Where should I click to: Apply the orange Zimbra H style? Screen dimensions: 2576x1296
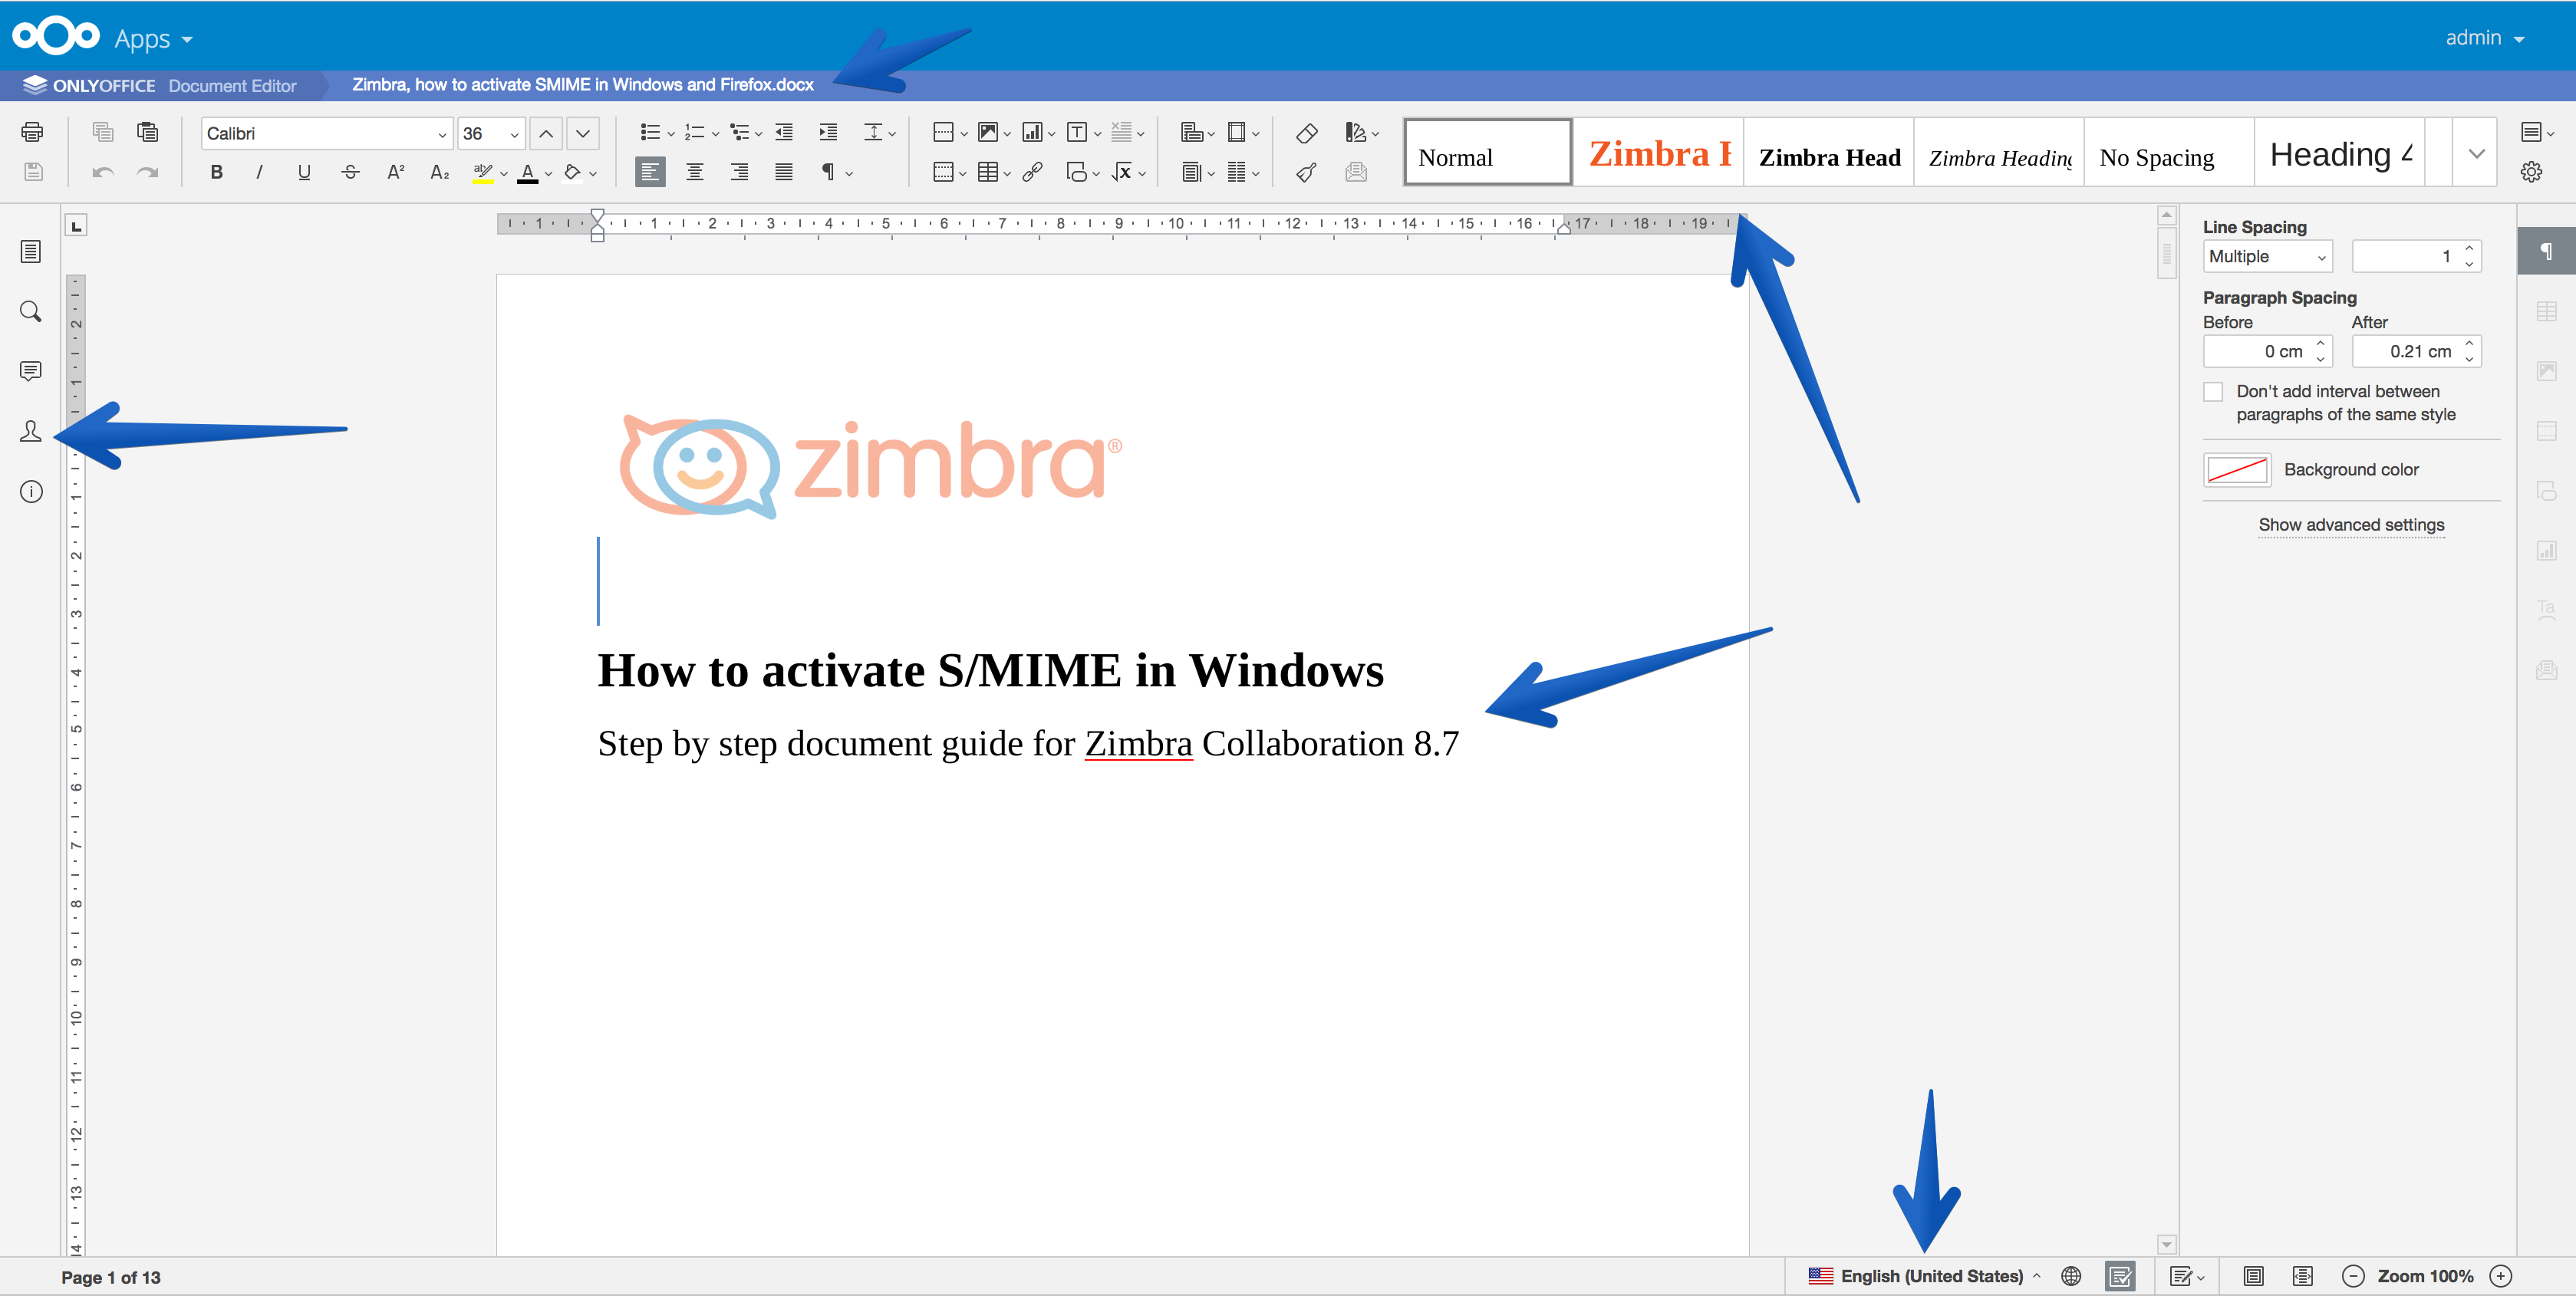[1659, 153]
